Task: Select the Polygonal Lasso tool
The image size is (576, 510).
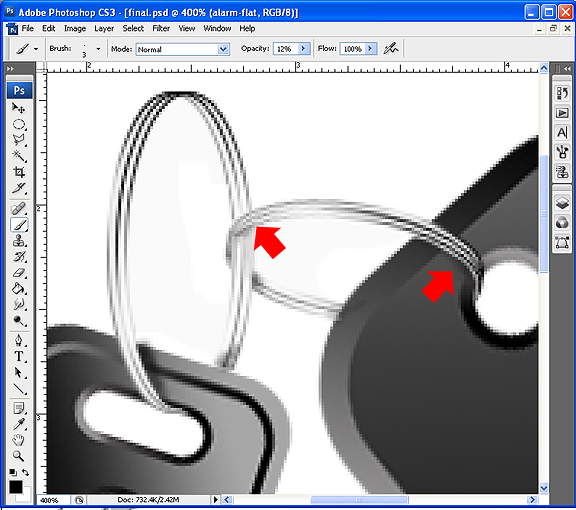Action: coord(19,140)
